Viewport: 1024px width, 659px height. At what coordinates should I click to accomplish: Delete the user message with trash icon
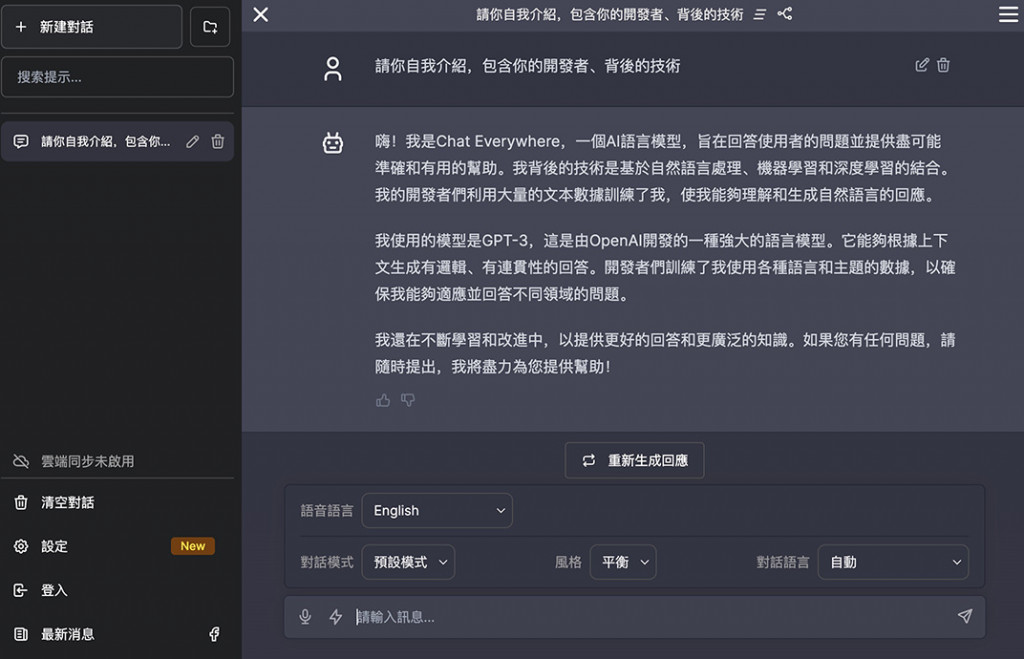tap(944, 65)
